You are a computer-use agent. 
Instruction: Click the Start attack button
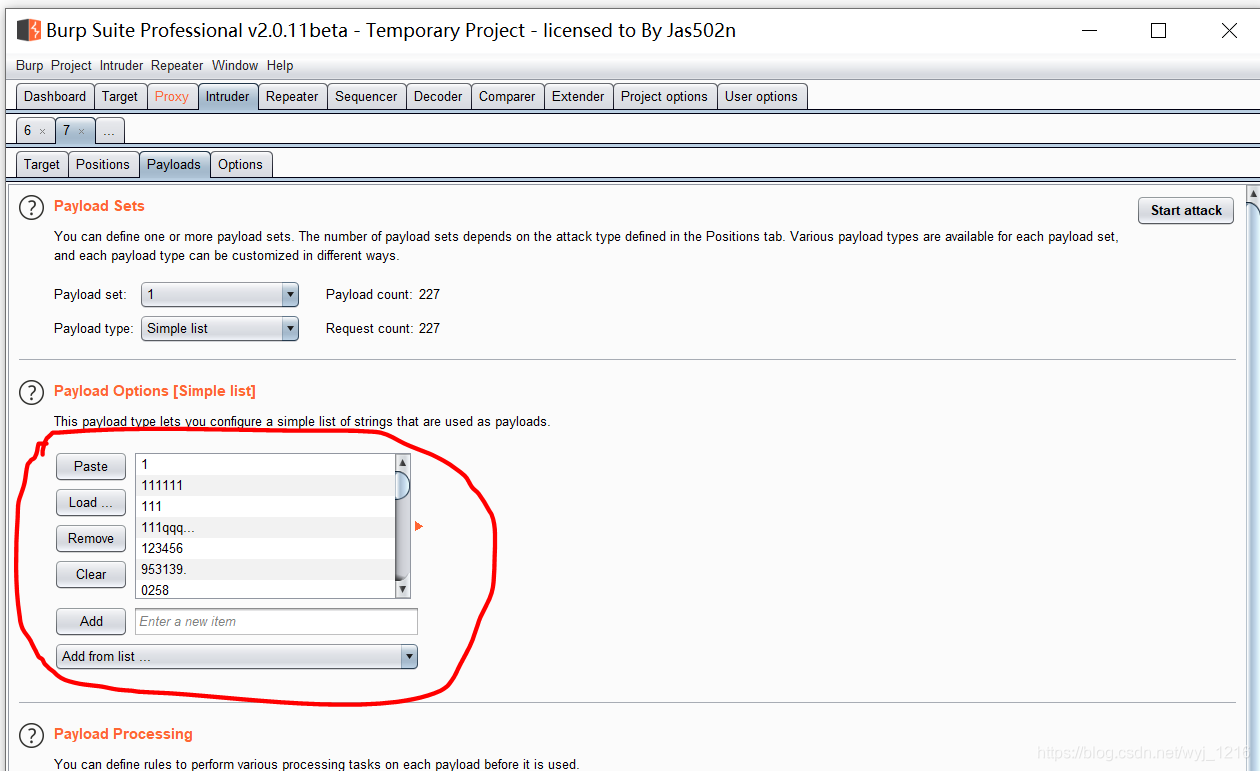point(1186,210)
